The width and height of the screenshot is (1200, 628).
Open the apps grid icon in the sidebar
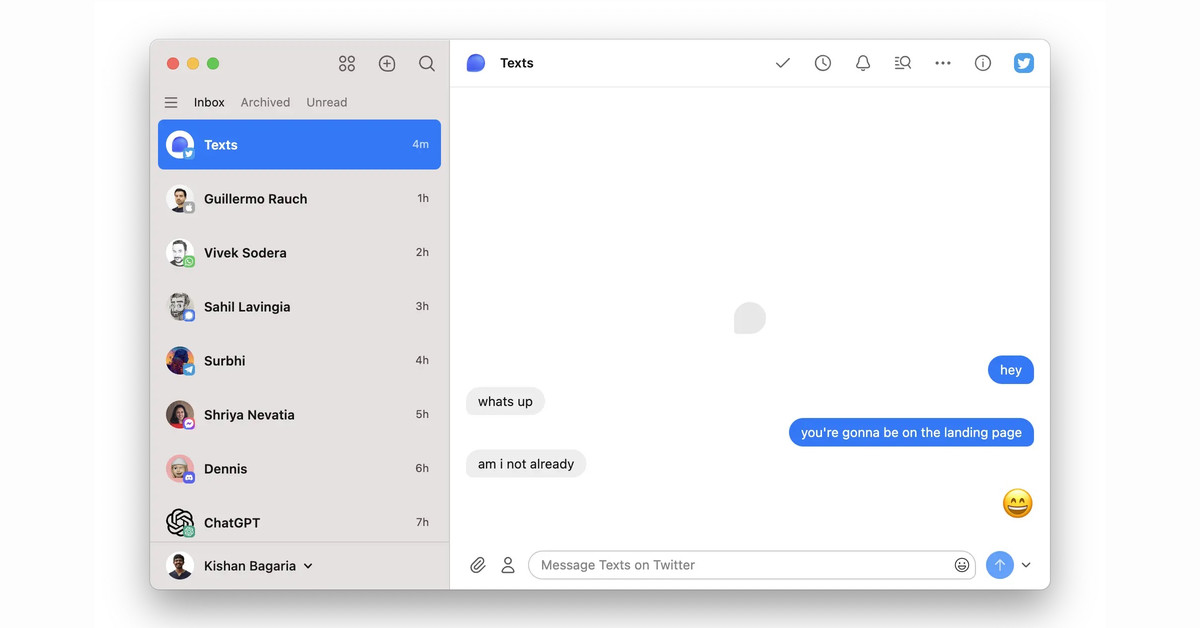(x=346, y=63)
